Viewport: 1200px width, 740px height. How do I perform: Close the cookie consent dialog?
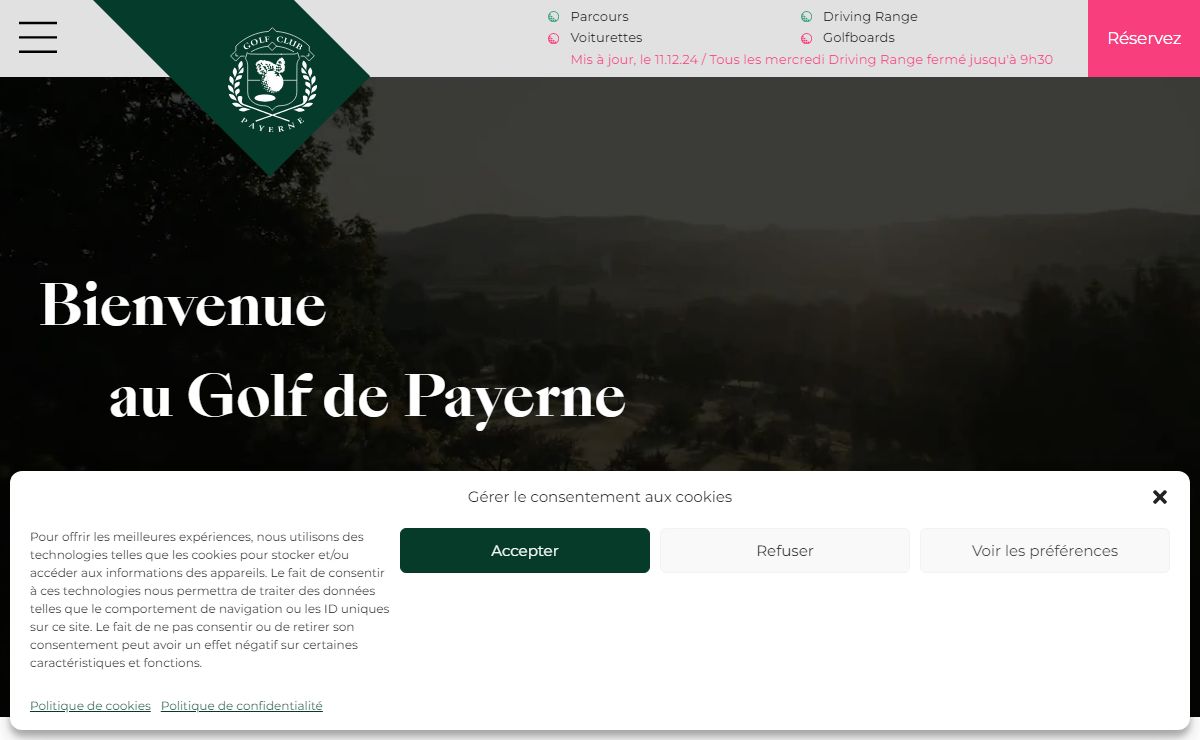coord(1160,497)
